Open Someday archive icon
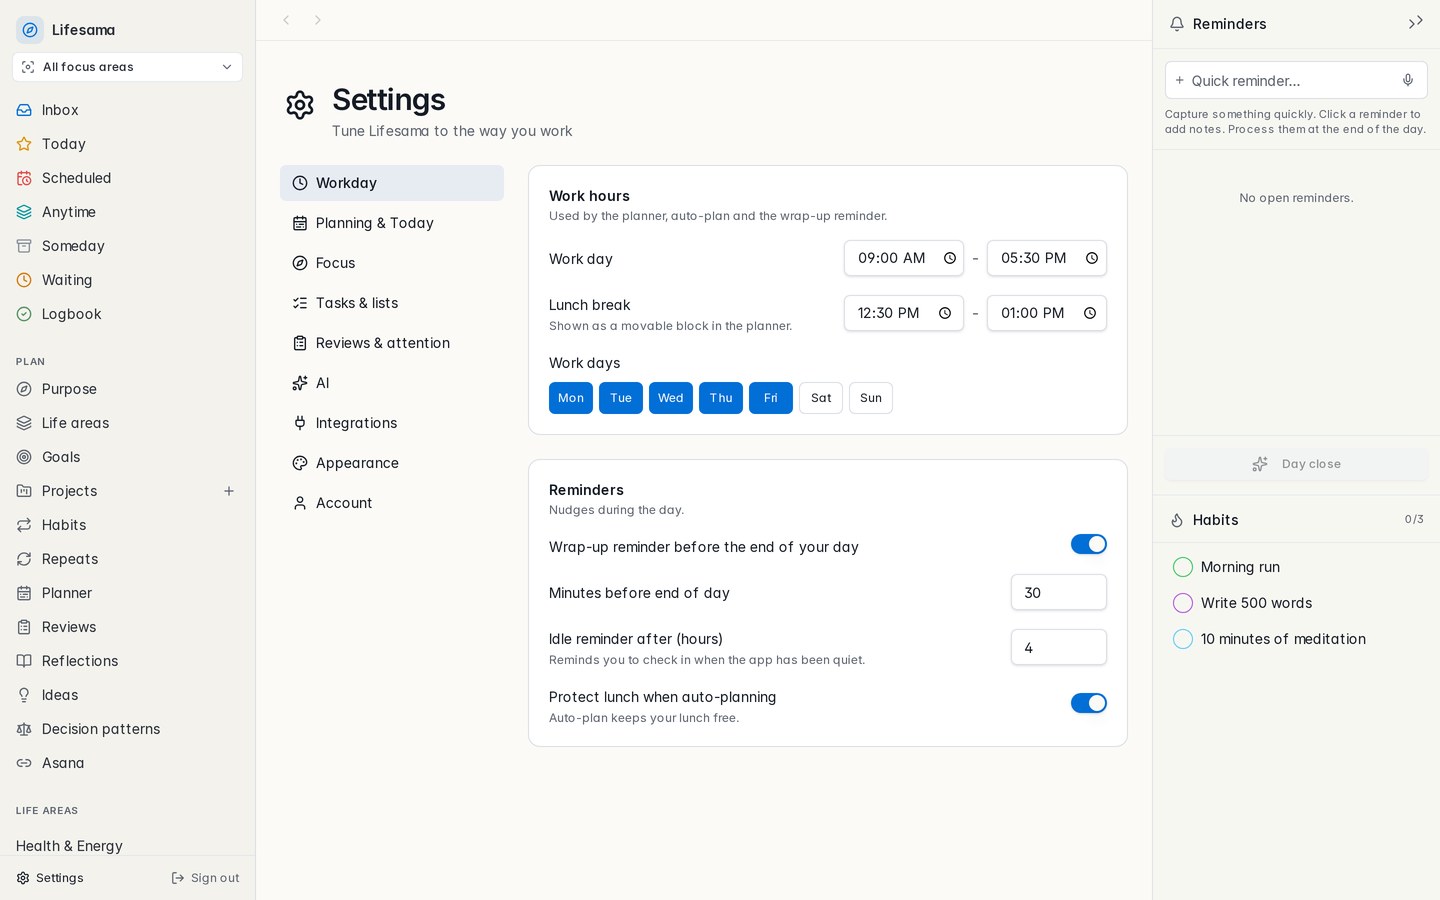Image resolution: width=1440 pixels, height=900 pixels. [x=24, y=246]
